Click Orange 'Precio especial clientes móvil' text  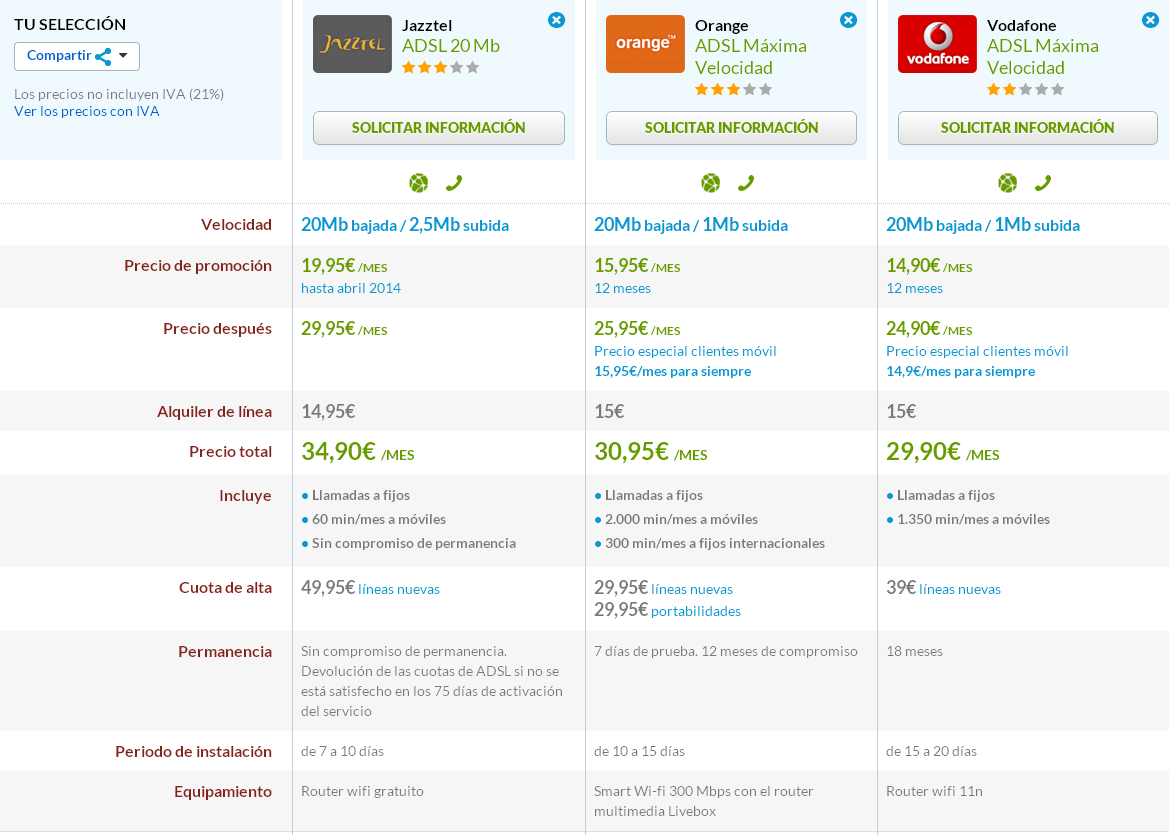pyautogui.click(x=685, y=351)
